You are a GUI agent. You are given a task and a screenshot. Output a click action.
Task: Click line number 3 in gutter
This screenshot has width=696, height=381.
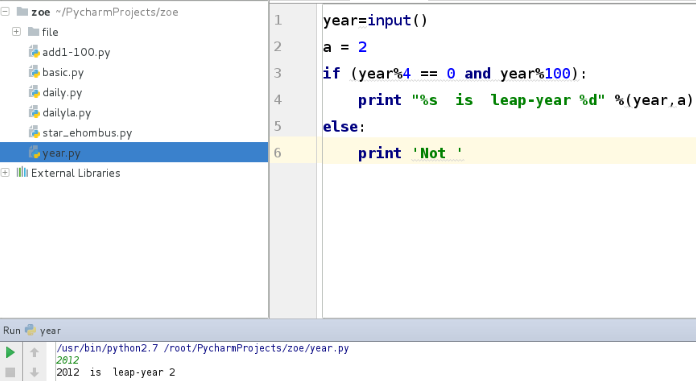tap(278, 73)
